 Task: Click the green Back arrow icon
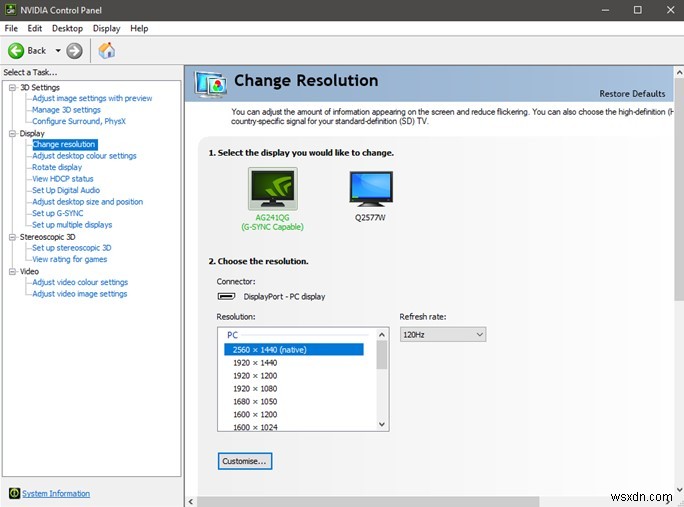tap(16, 51)
